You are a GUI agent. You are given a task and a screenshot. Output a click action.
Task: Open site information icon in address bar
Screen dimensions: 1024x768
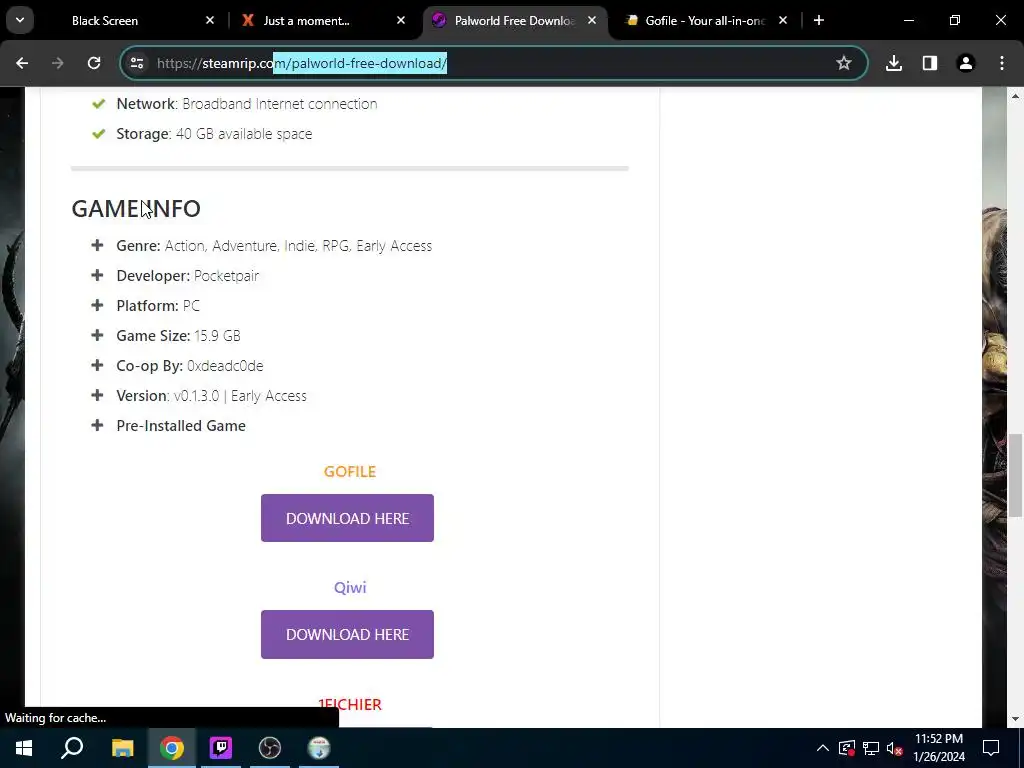pyautogui.click(x=137, y=63)
